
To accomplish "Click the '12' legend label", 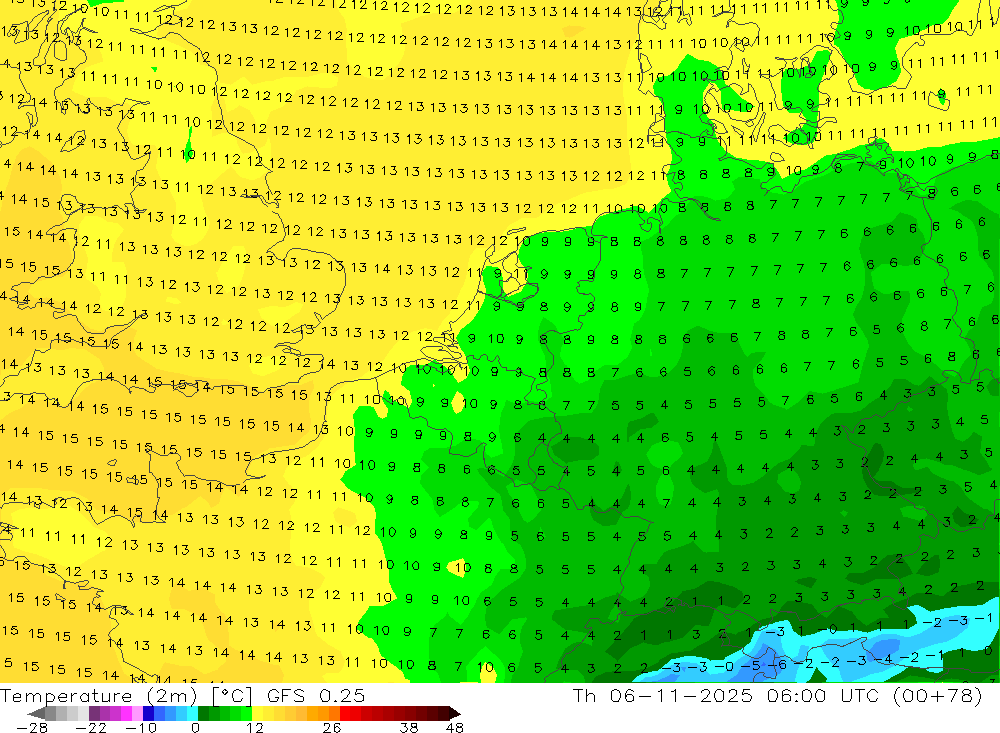I will (255, 727).
